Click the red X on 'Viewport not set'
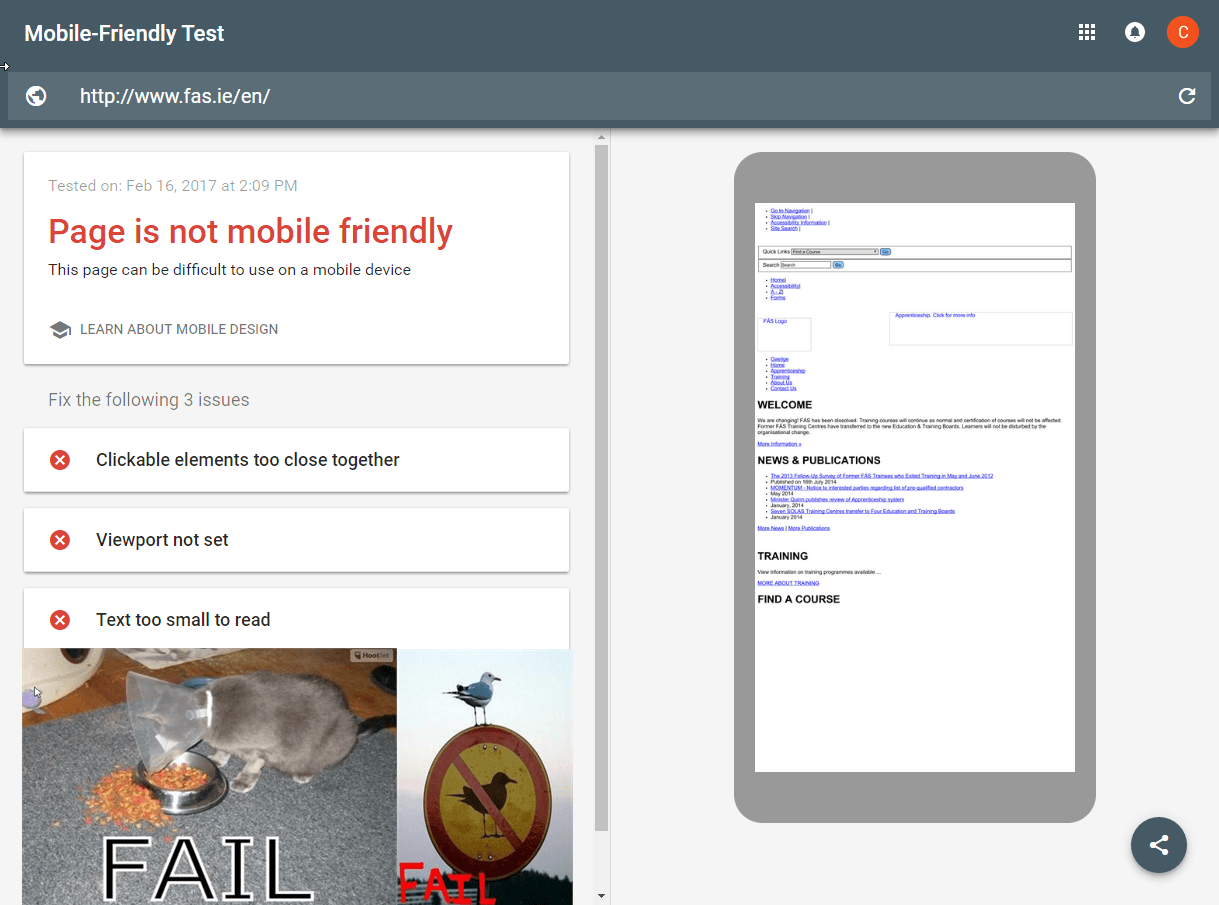 pos(60,540)
